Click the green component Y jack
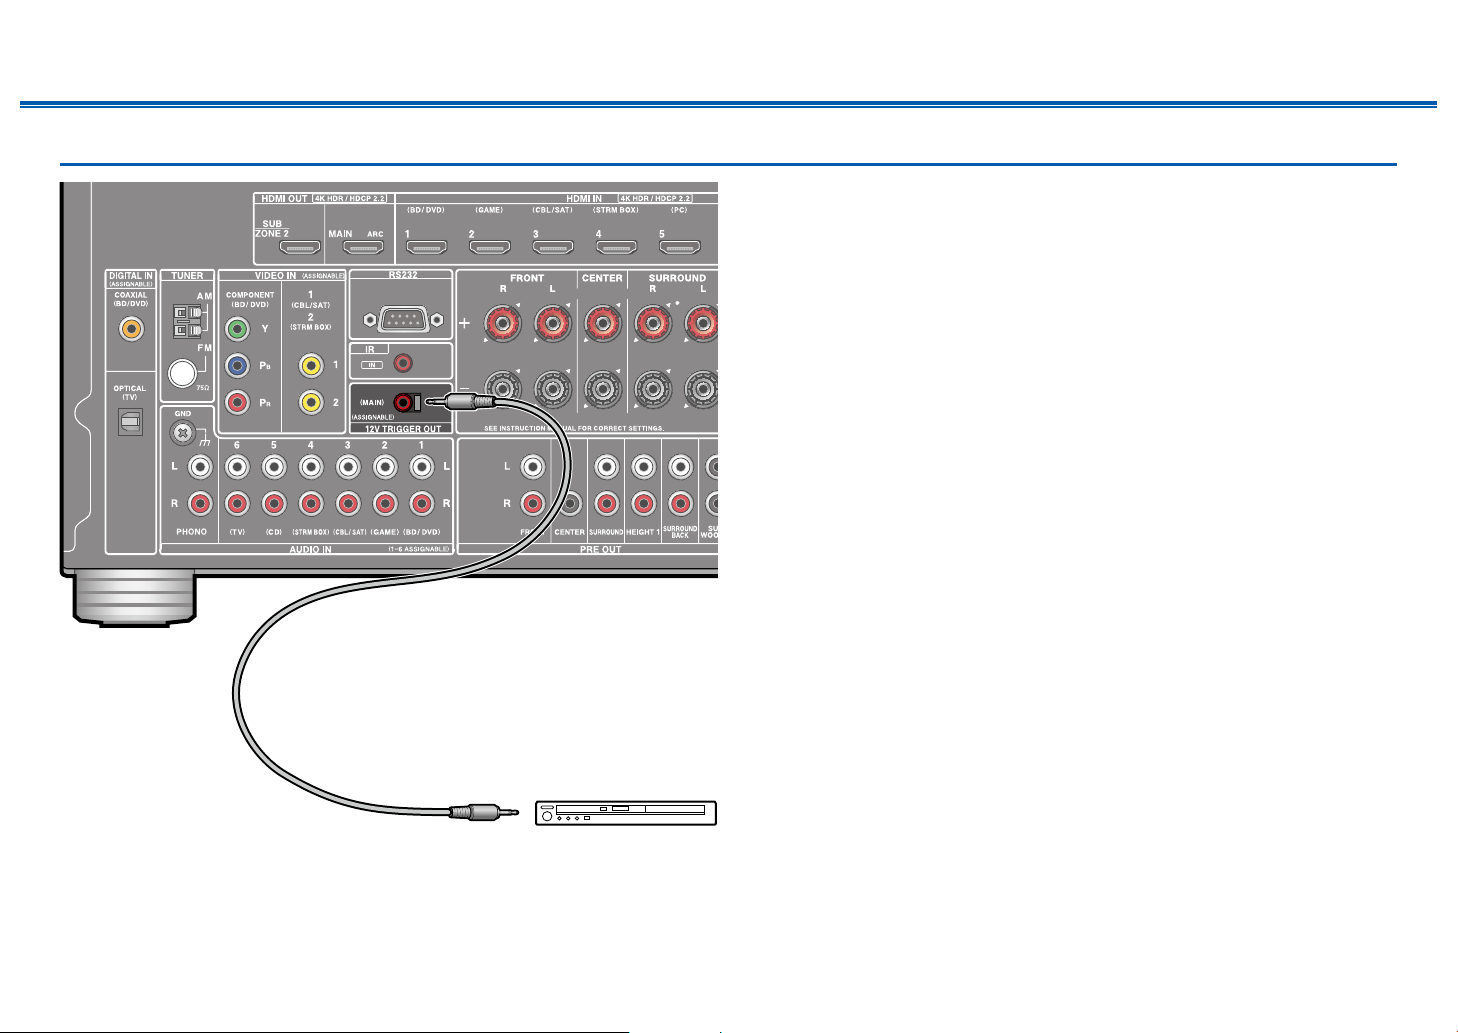This screenshot has width=1458, height=1033. point(237,328)
